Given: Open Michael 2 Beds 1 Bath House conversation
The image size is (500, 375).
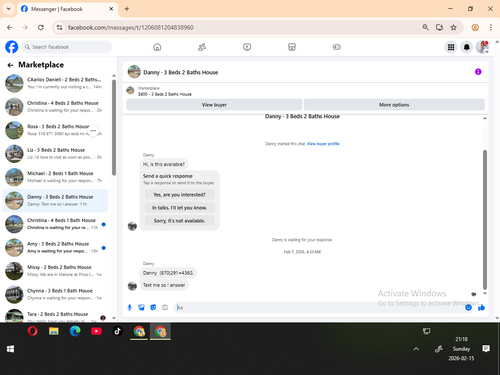Looking at the screenshot, I should pyautogui.click(x=55, y=177).
